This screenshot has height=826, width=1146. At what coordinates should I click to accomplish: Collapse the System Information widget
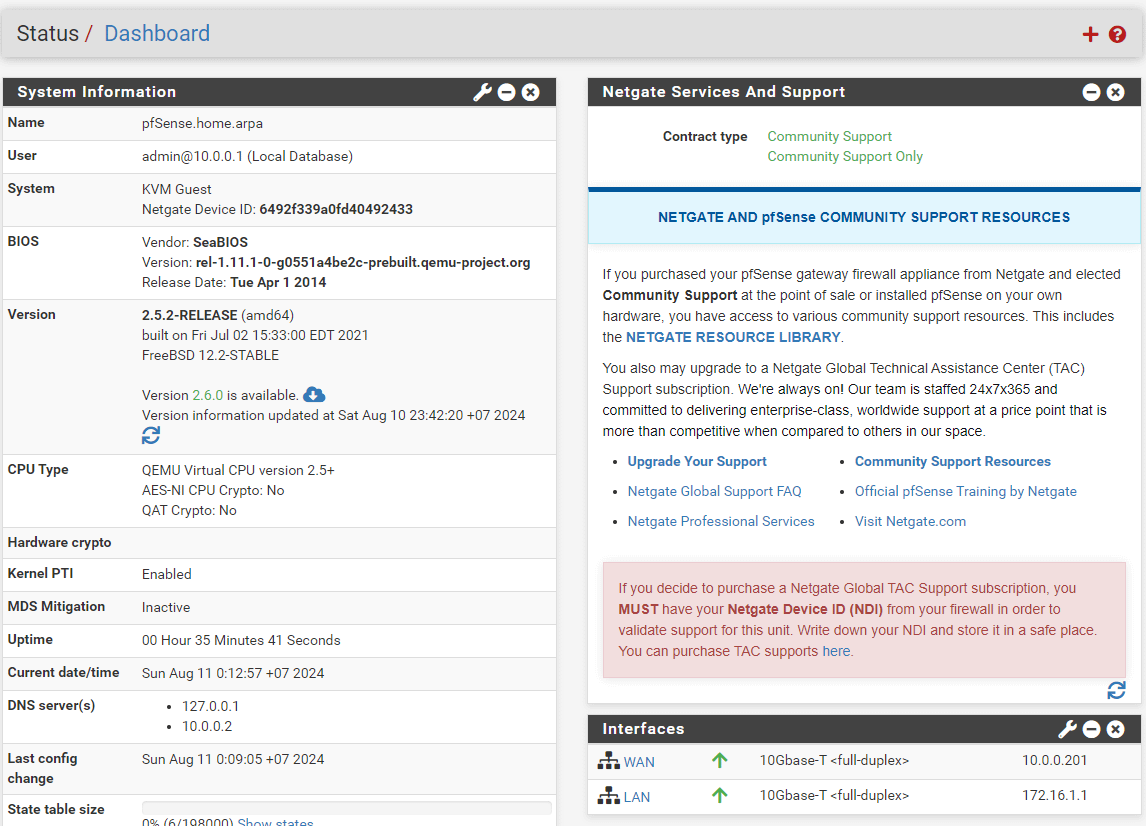click(506, 92)
